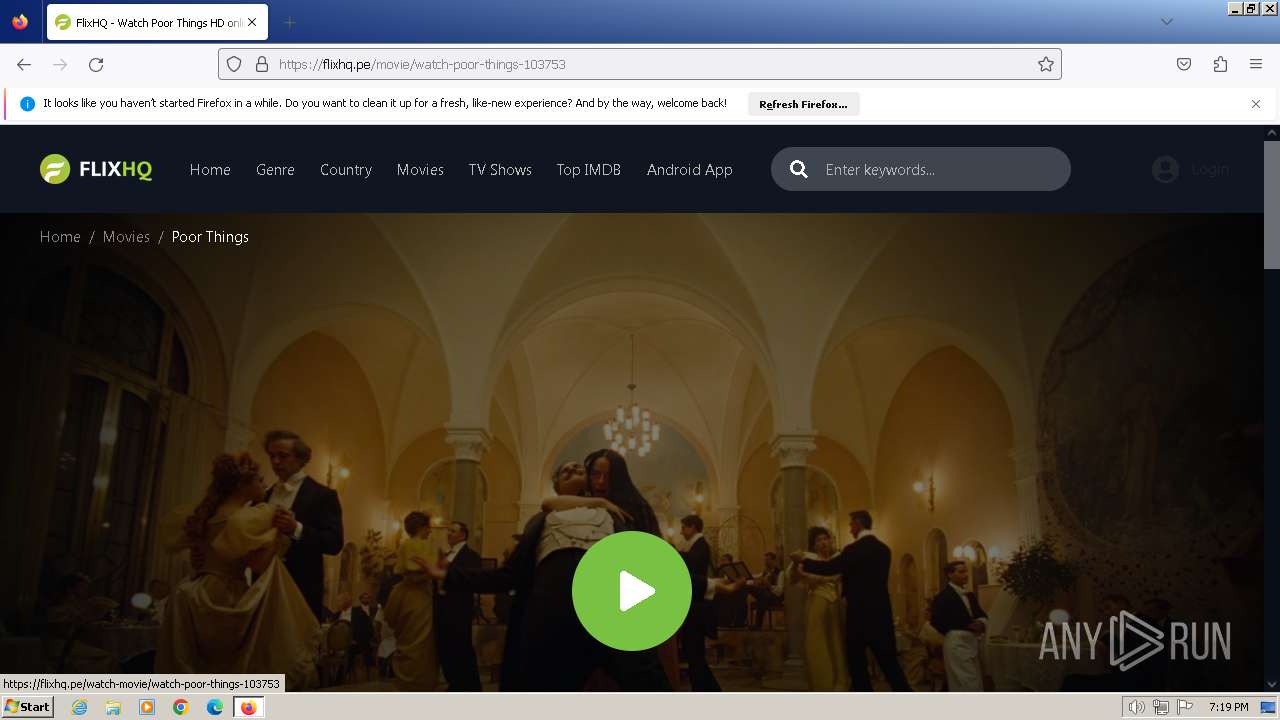Launch Chrome from taskbar
Screen dimensions: 1280x720
181,707
